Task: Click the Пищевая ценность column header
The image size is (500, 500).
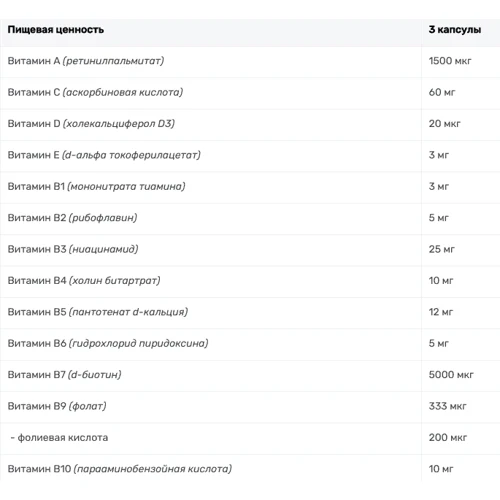Action: (x=56, y=30)
